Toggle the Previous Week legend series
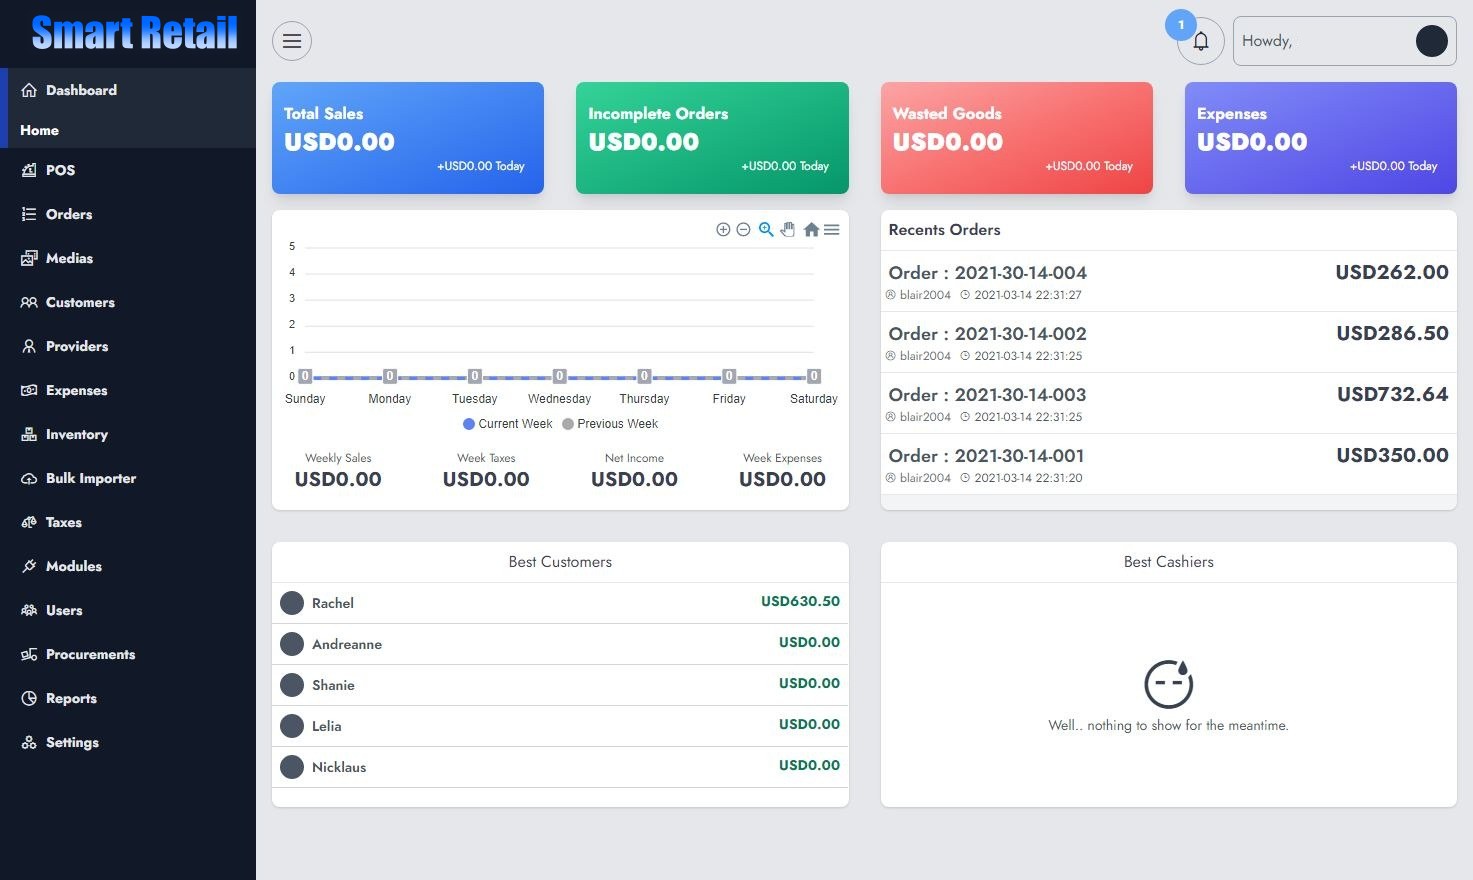1473x880 pixels. 610,424
